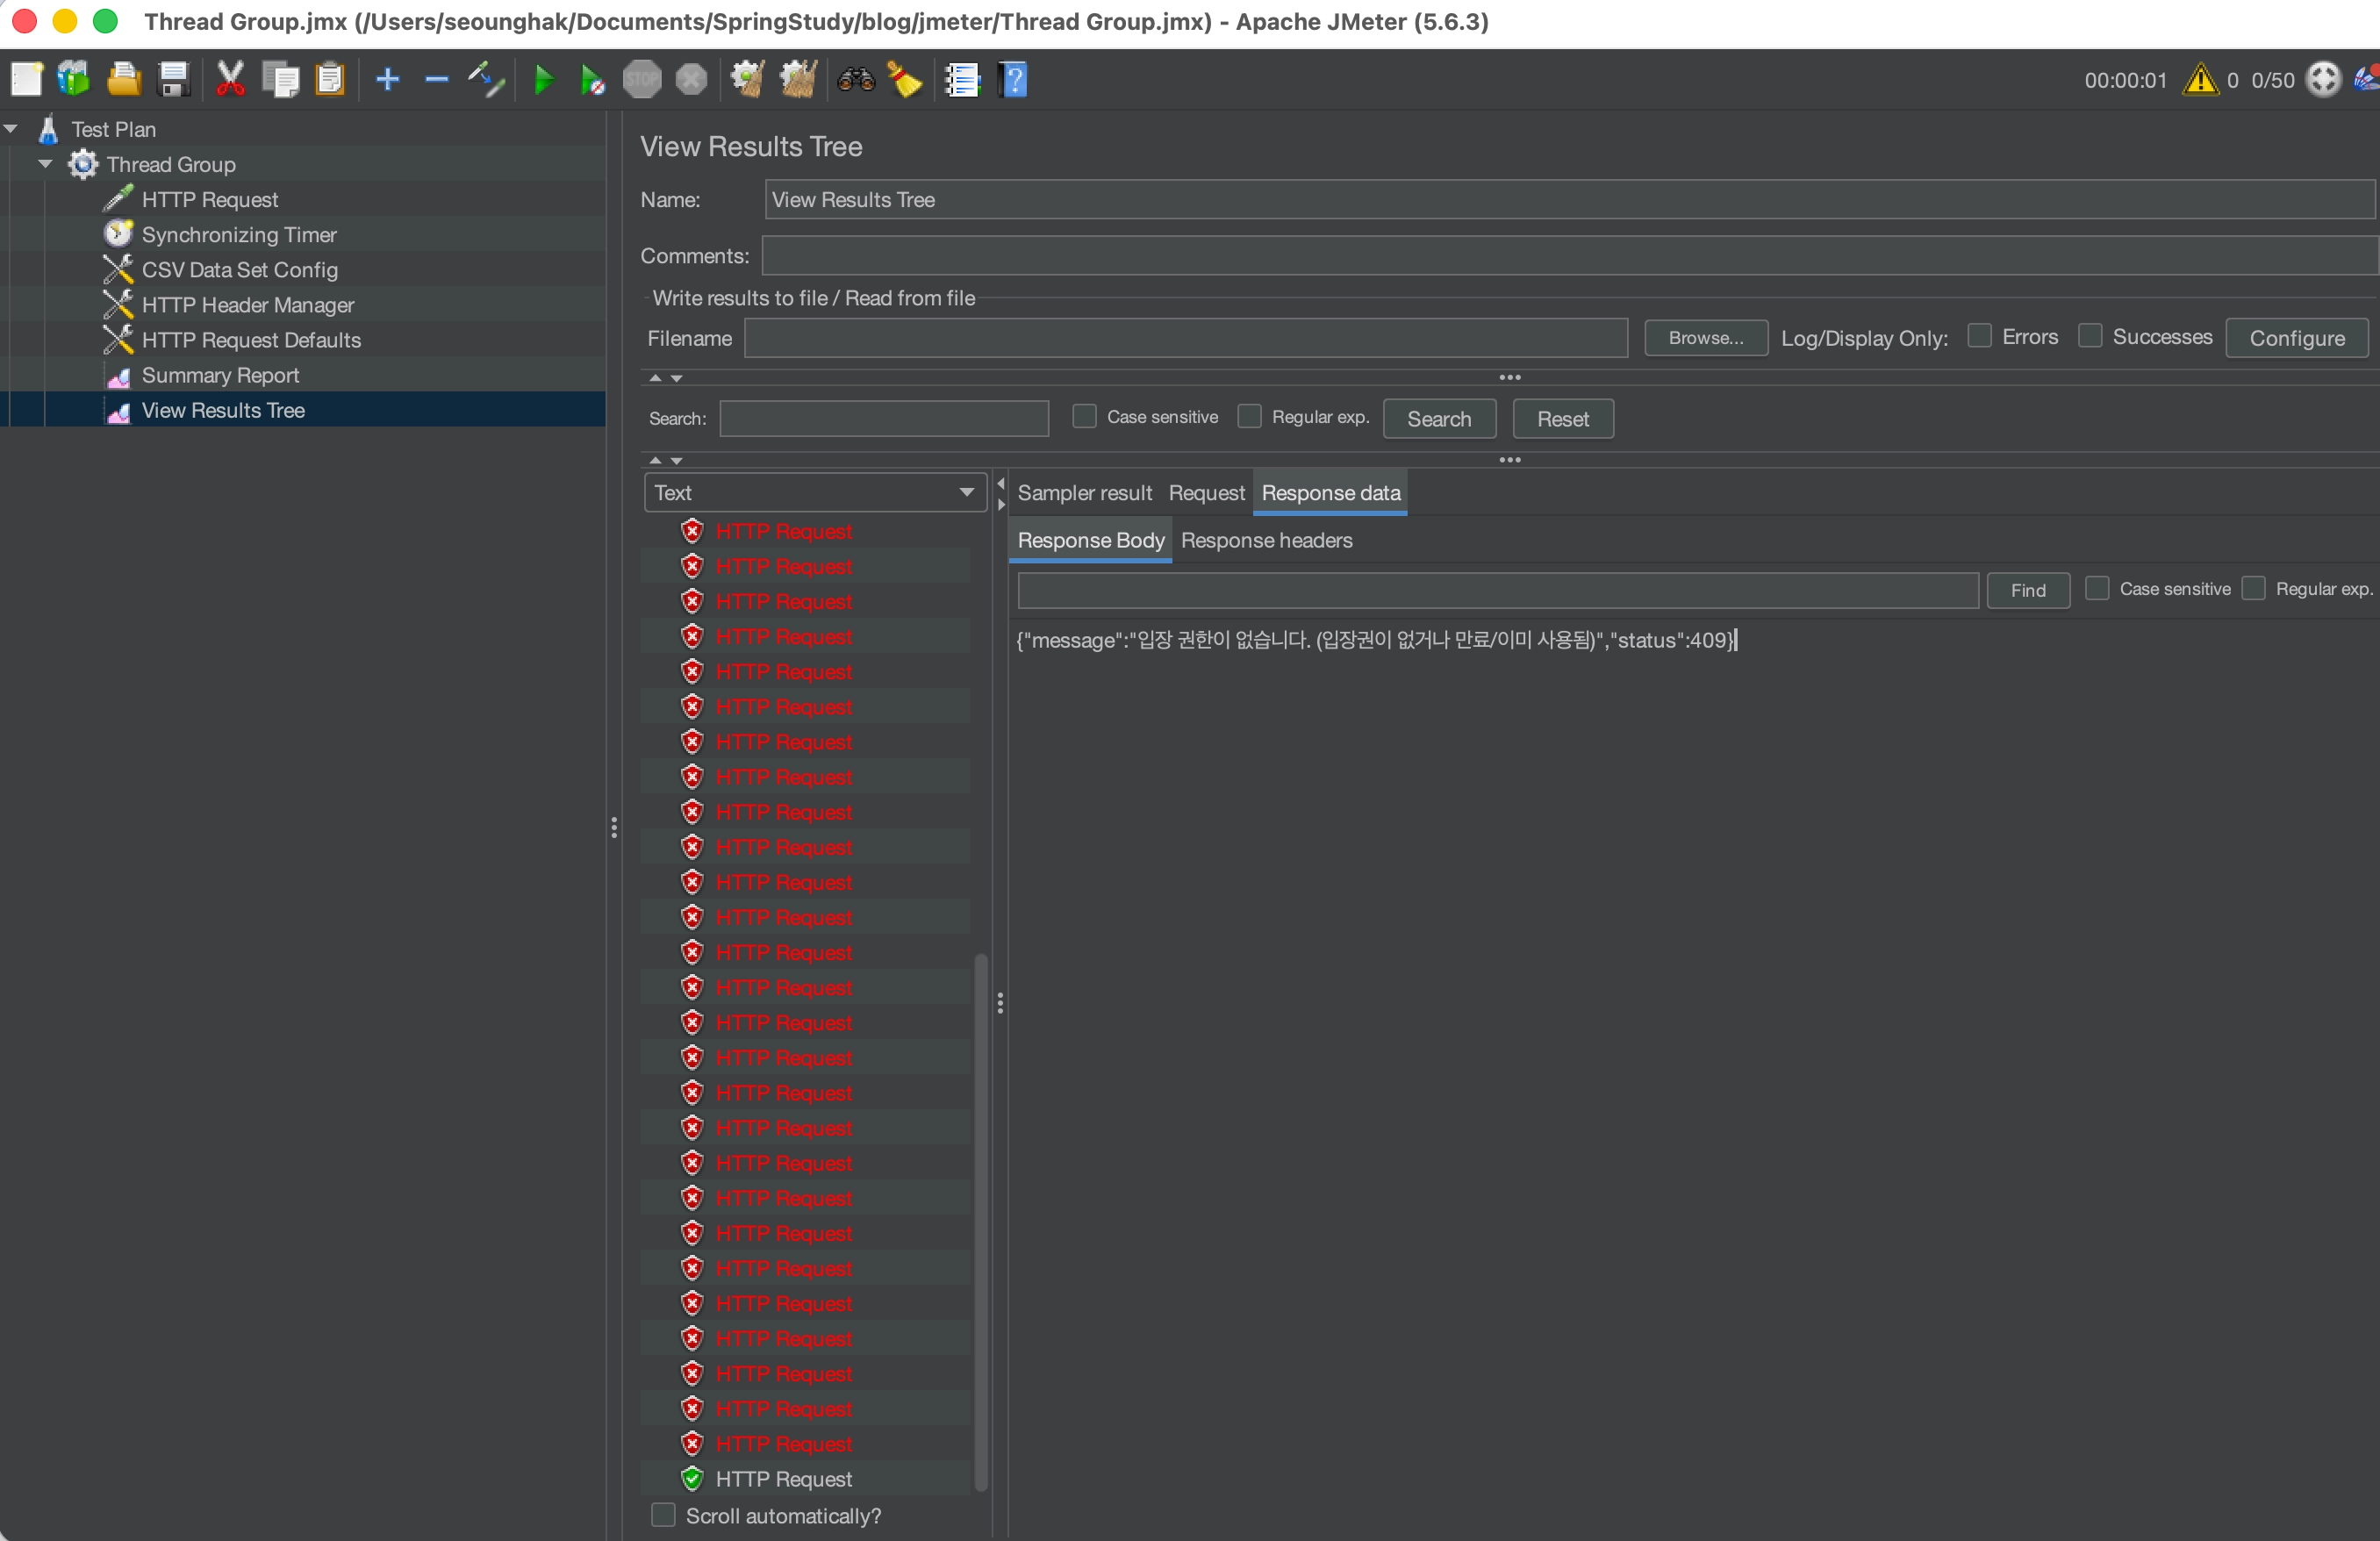
Task: Save the test plan with the floppy icon
Action: click(174, 79)
